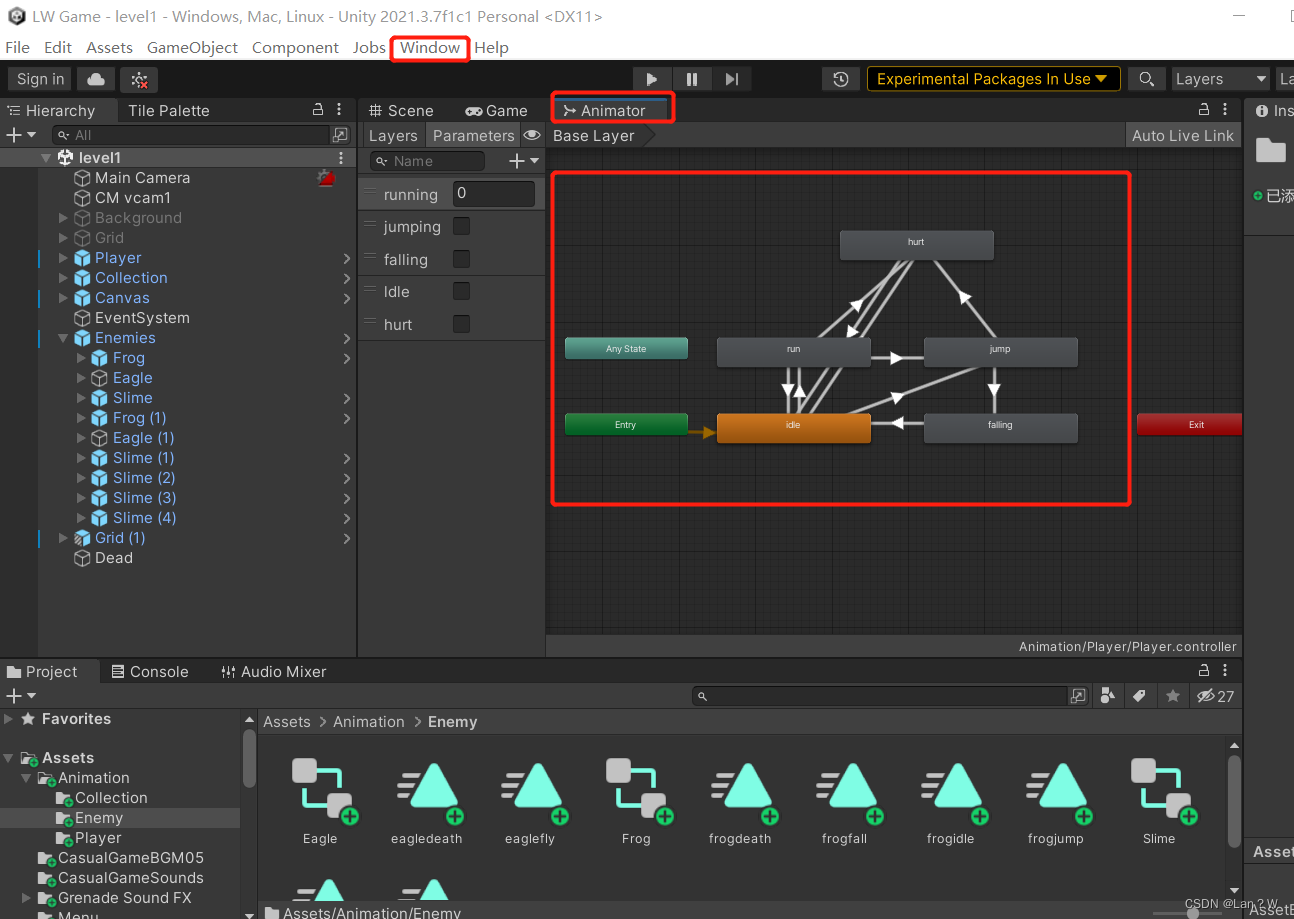Image resolution: width=1294 pixels, height=919 pixels.
Task: Select the eaglefly animation clip
Action: (x=530, y=802)
